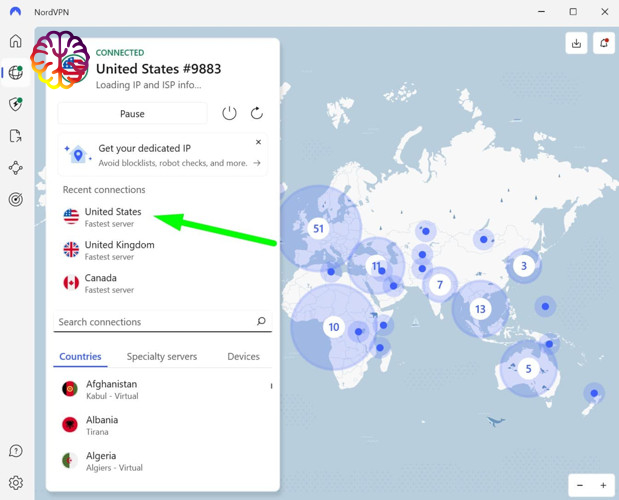Open Meshnet from the sidebar
The height and width of the screenshot is (500, 619).
click(x=16, y=168)
